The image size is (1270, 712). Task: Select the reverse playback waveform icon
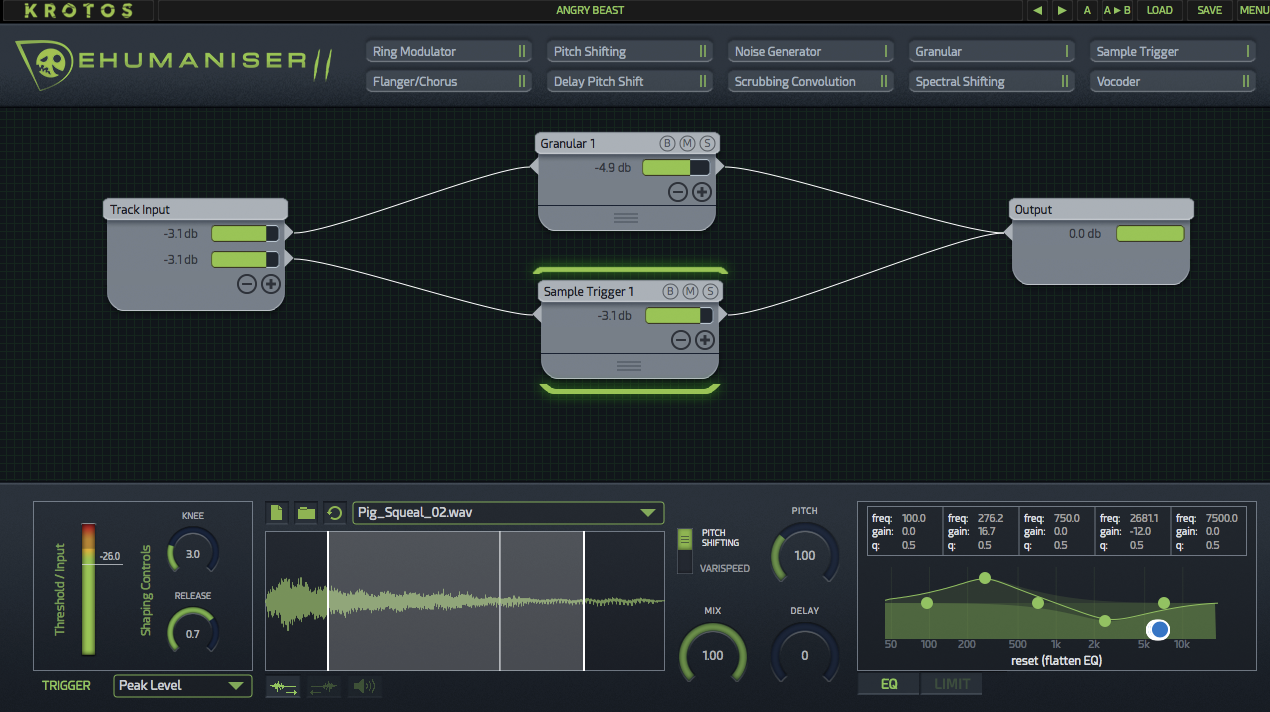[x=323, y=686]
